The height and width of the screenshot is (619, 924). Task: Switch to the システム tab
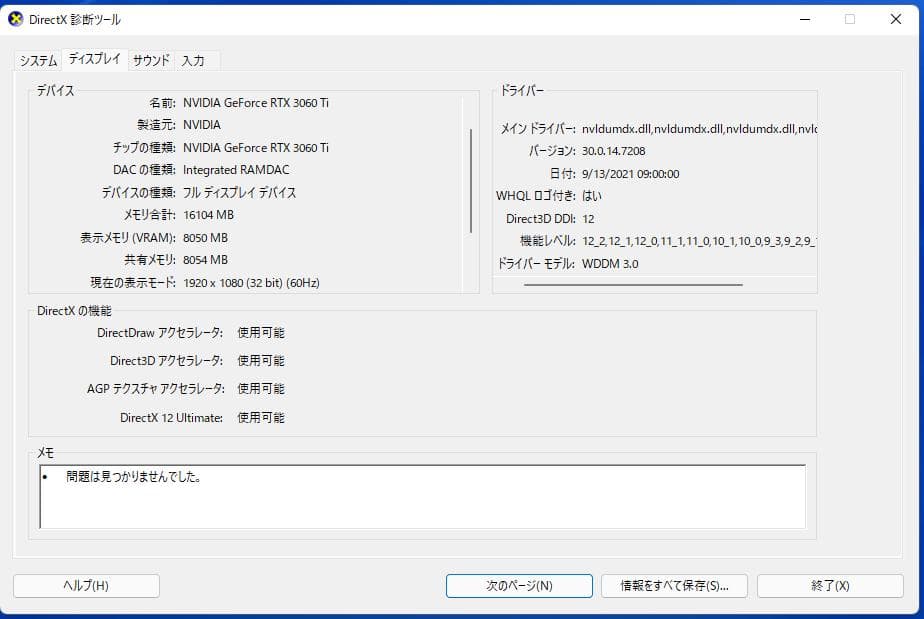click(x=37, y=60)
